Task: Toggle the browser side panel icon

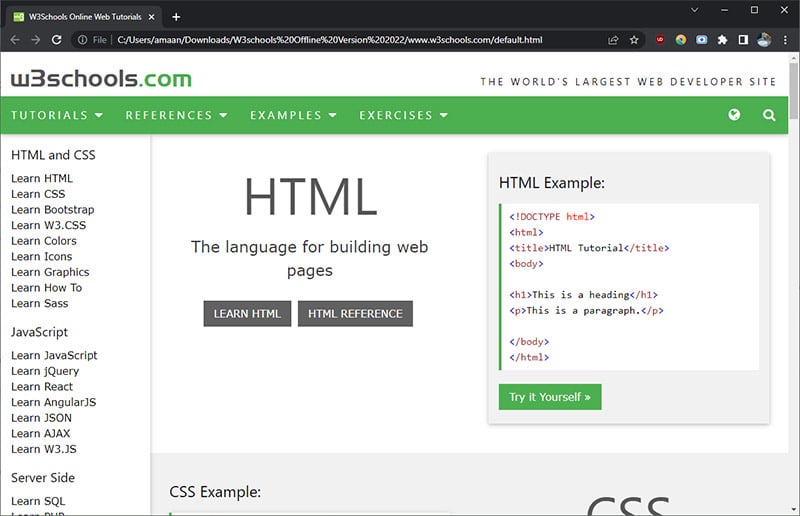Action: [x=743, y=39]
